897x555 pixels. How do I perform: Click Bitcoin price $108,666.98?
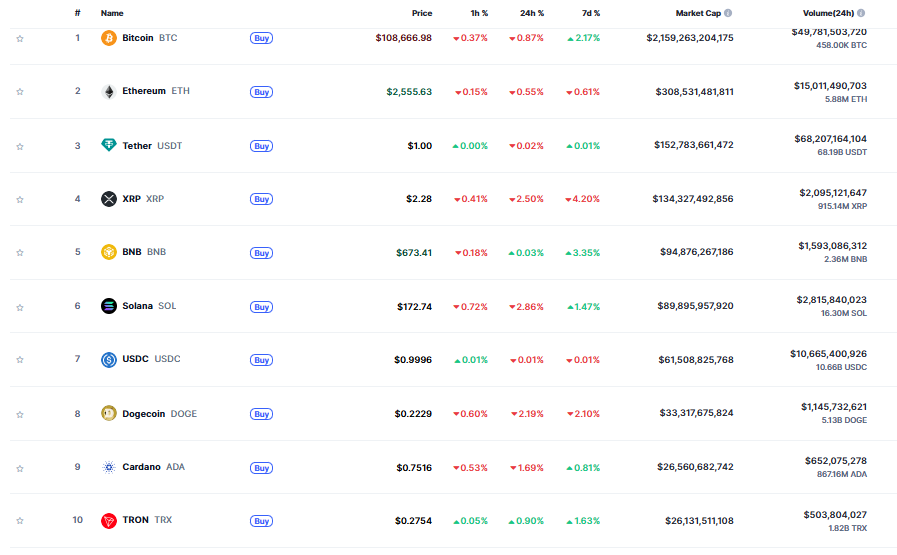404,38
